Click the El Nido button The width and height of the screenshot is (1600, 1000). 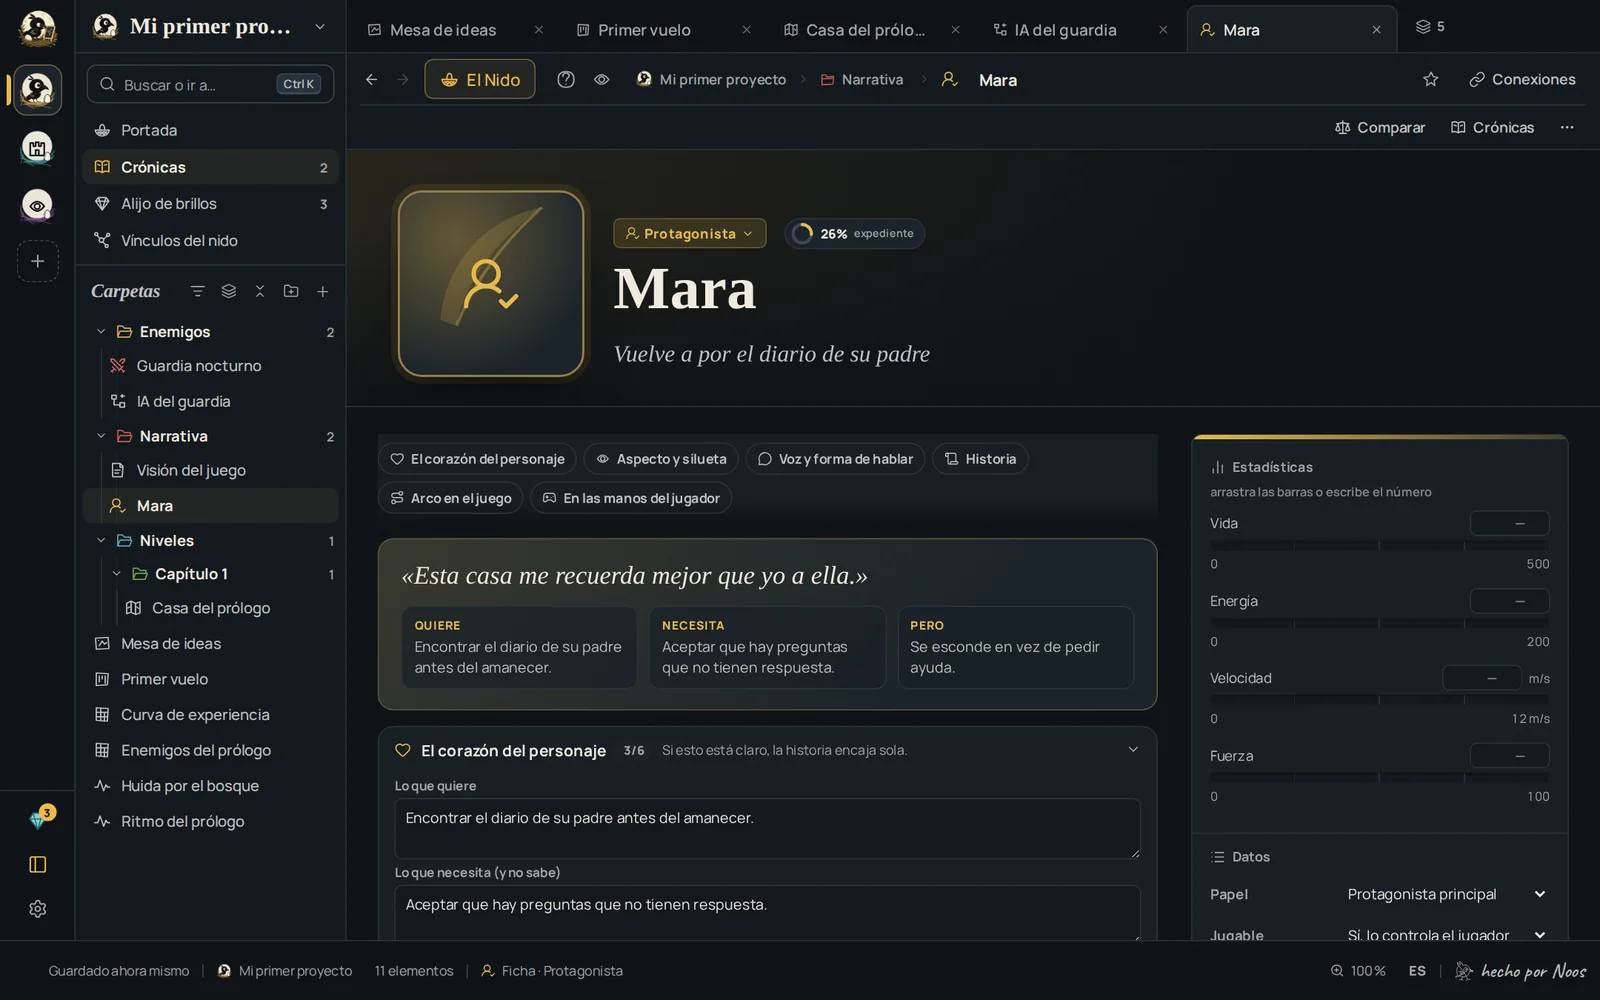click(480, 79)
